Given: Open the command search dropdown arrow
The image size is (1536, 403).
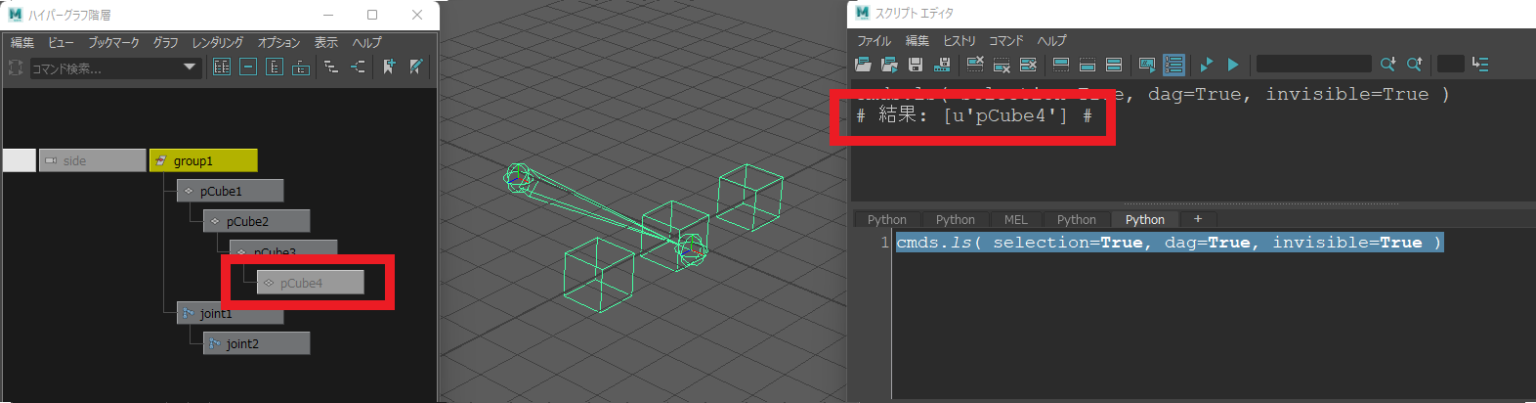Looking at the screenshot, I should [x=190, y=68].
